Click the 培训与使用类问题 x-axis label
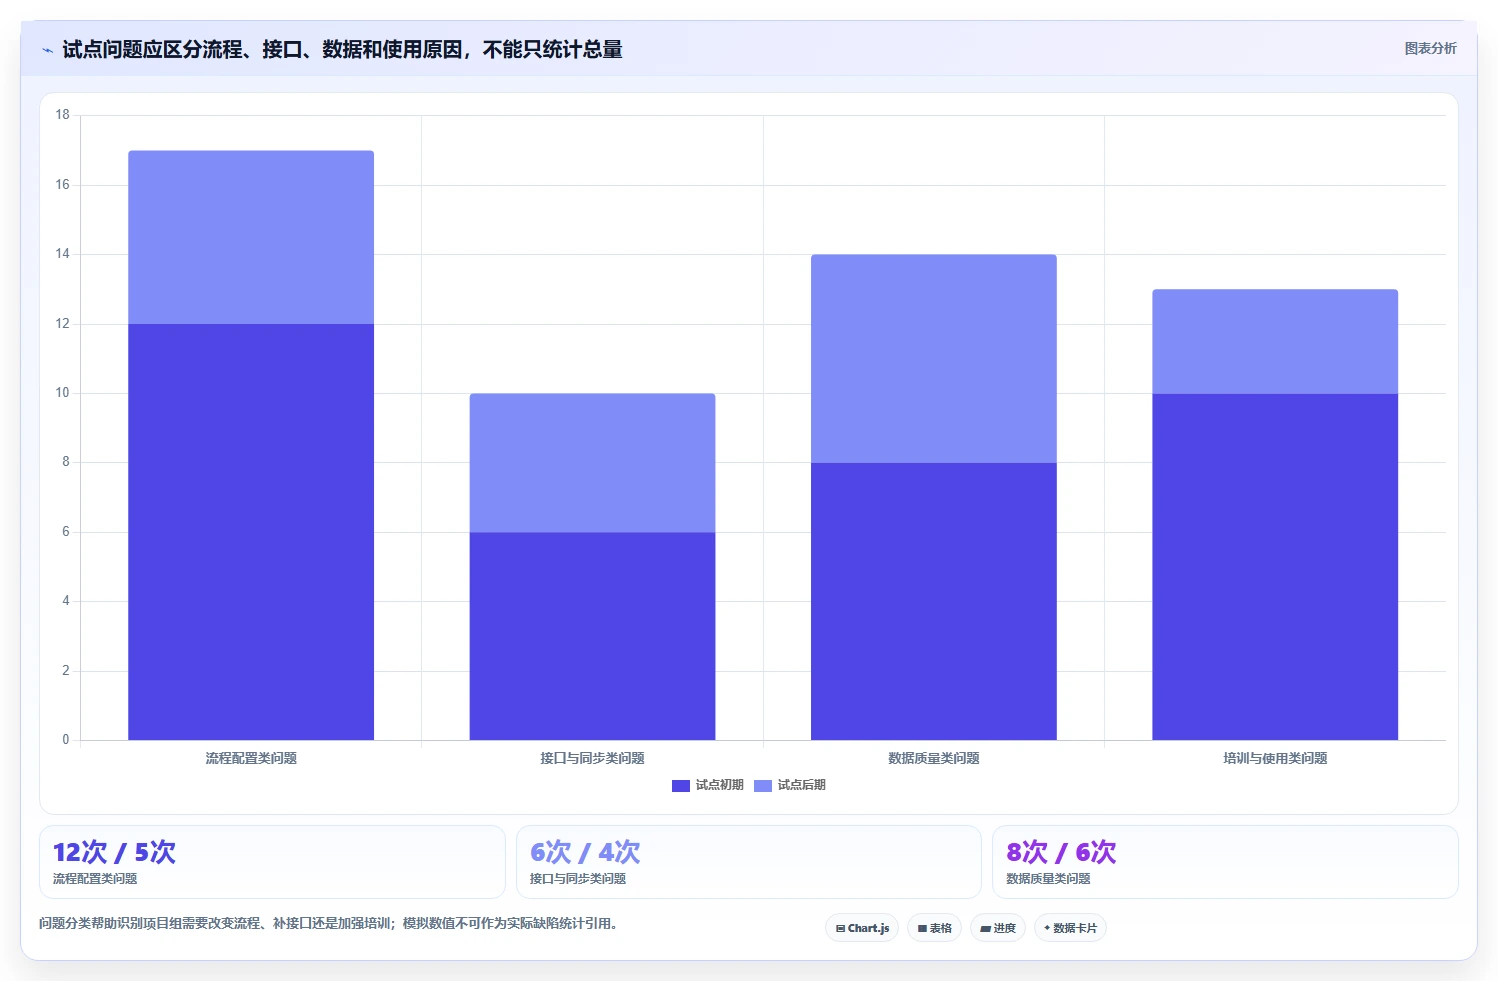Image resolution: width=1498 pixels, height=981 pixels. tap(1275, 758)
